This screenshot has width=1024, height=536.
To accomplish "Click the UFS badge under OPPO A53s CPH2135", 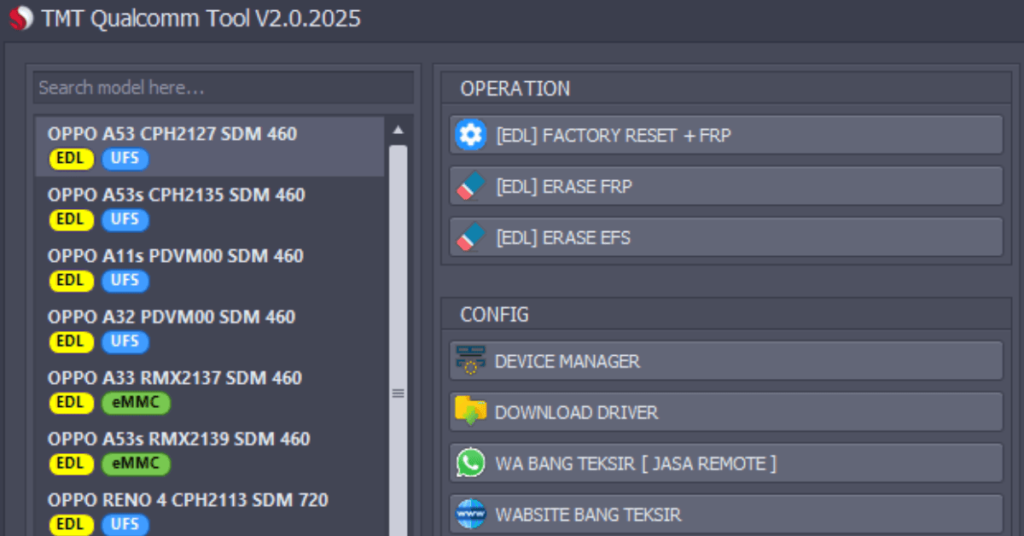I will (x=125, y=219).
